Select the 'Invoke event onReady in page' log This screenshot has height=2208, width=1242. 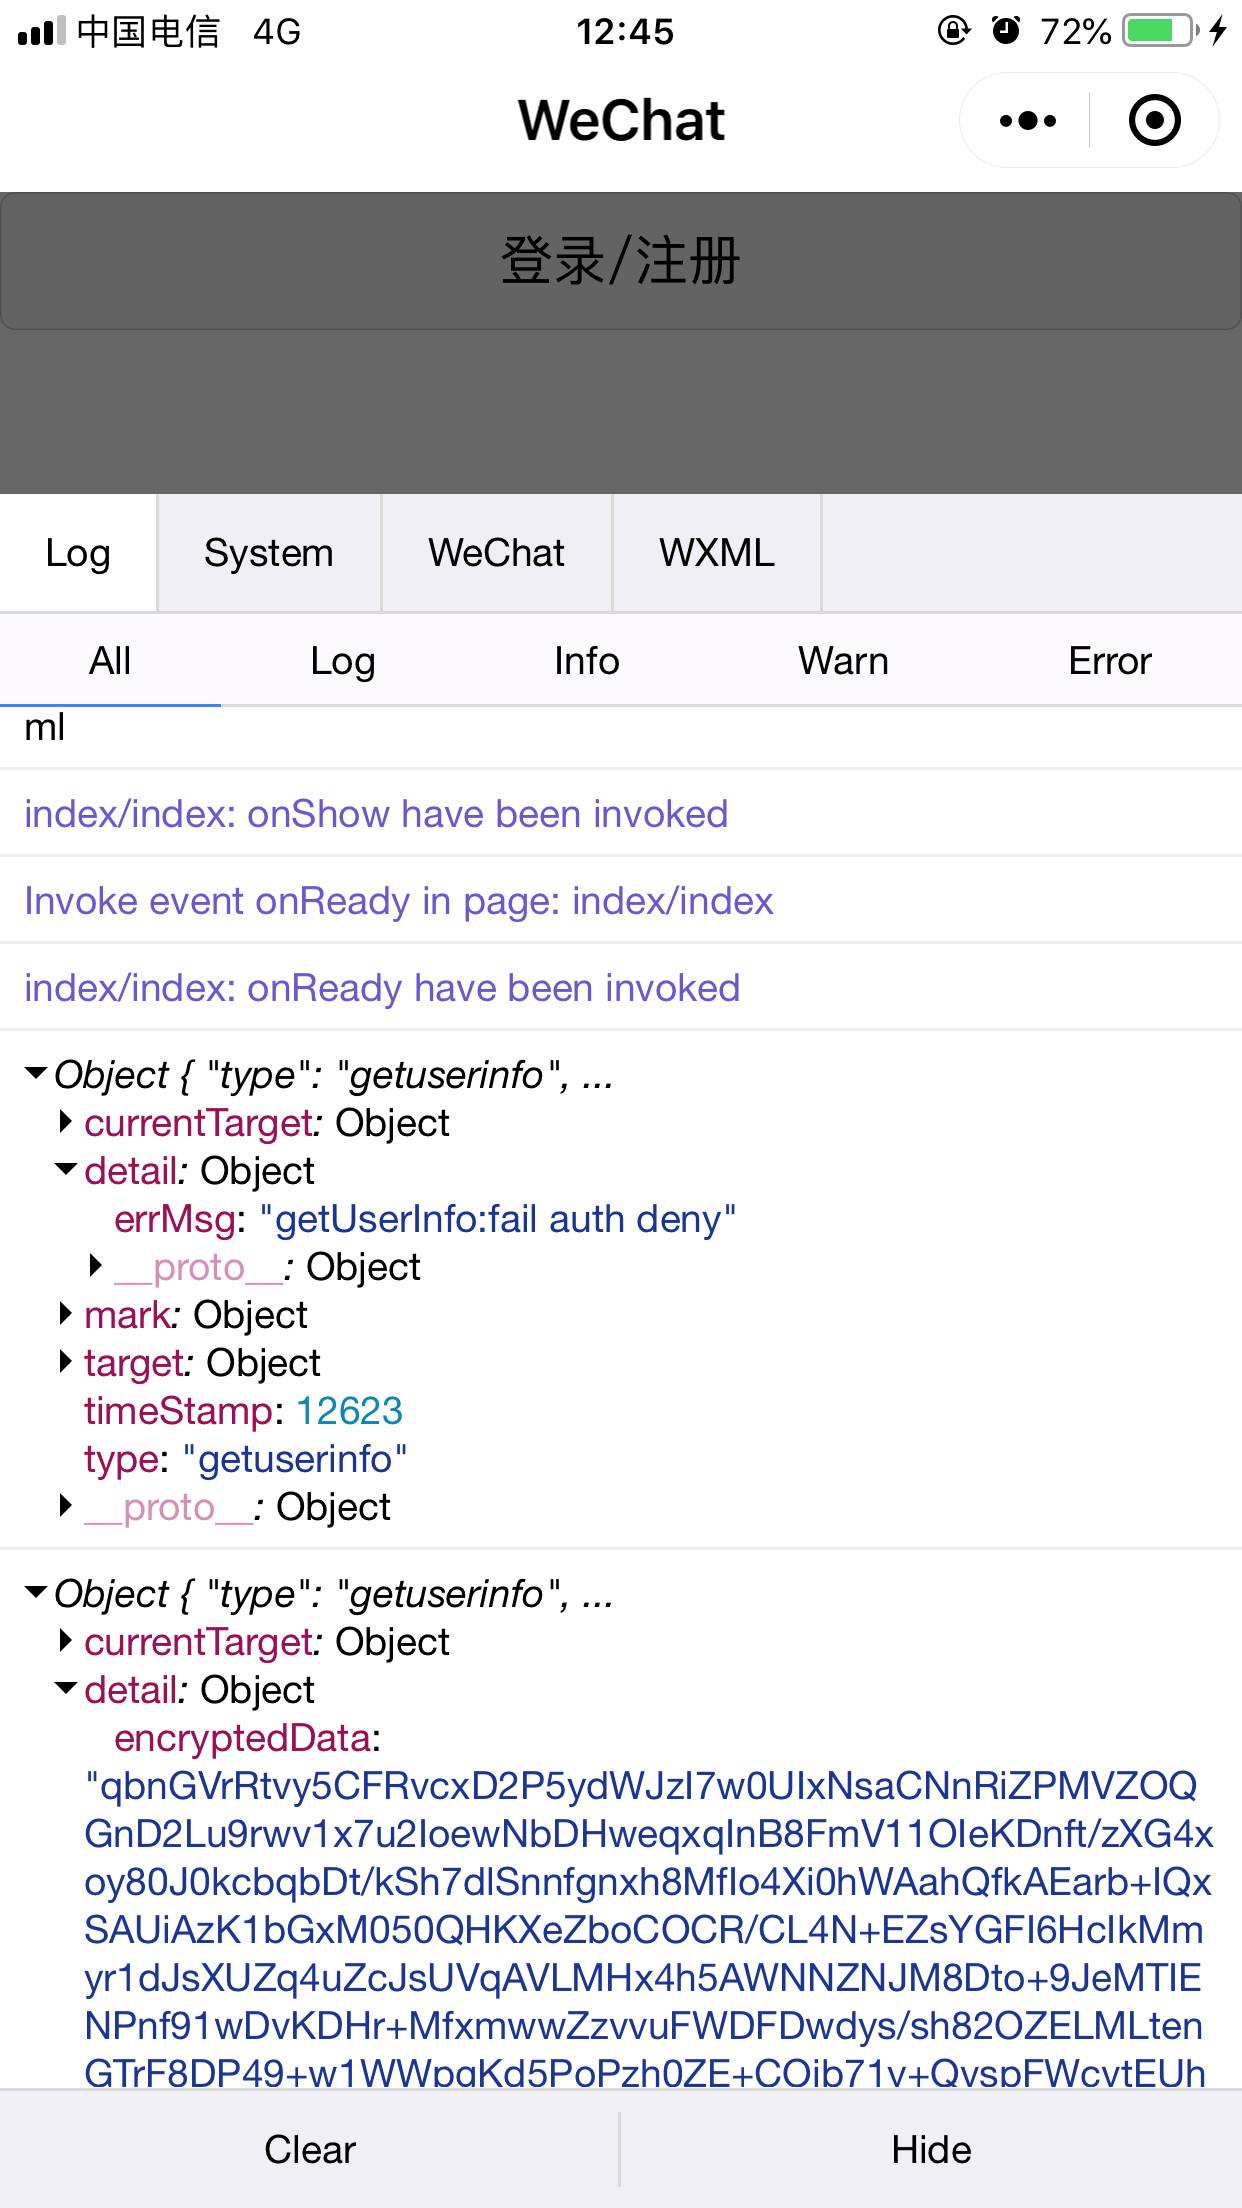coord(621,901)
